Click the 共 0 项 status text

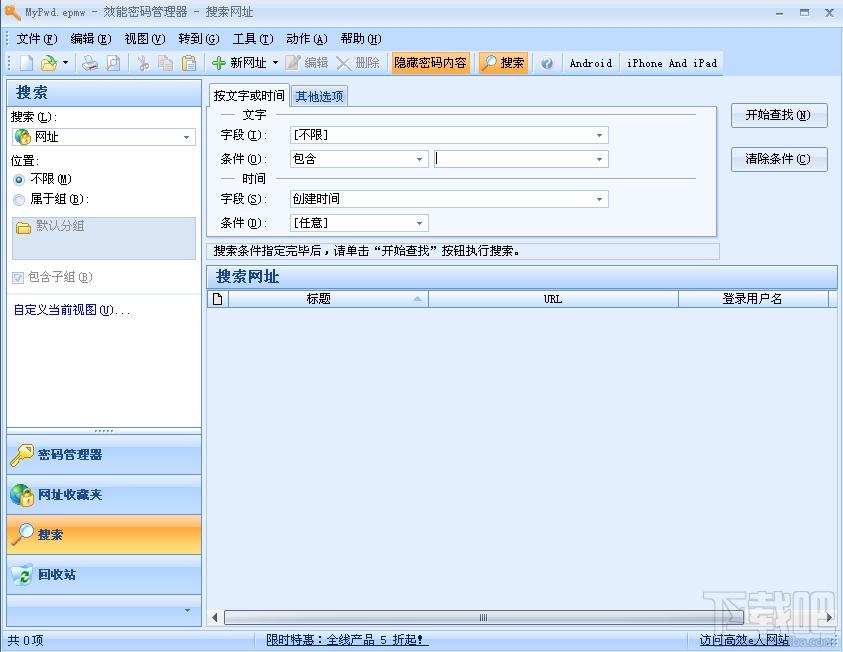click(25, 641)
